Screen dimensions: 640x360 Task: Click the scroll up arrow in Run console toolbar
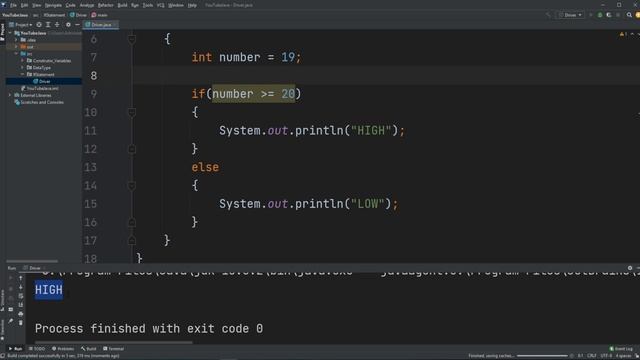coord(21,278)
